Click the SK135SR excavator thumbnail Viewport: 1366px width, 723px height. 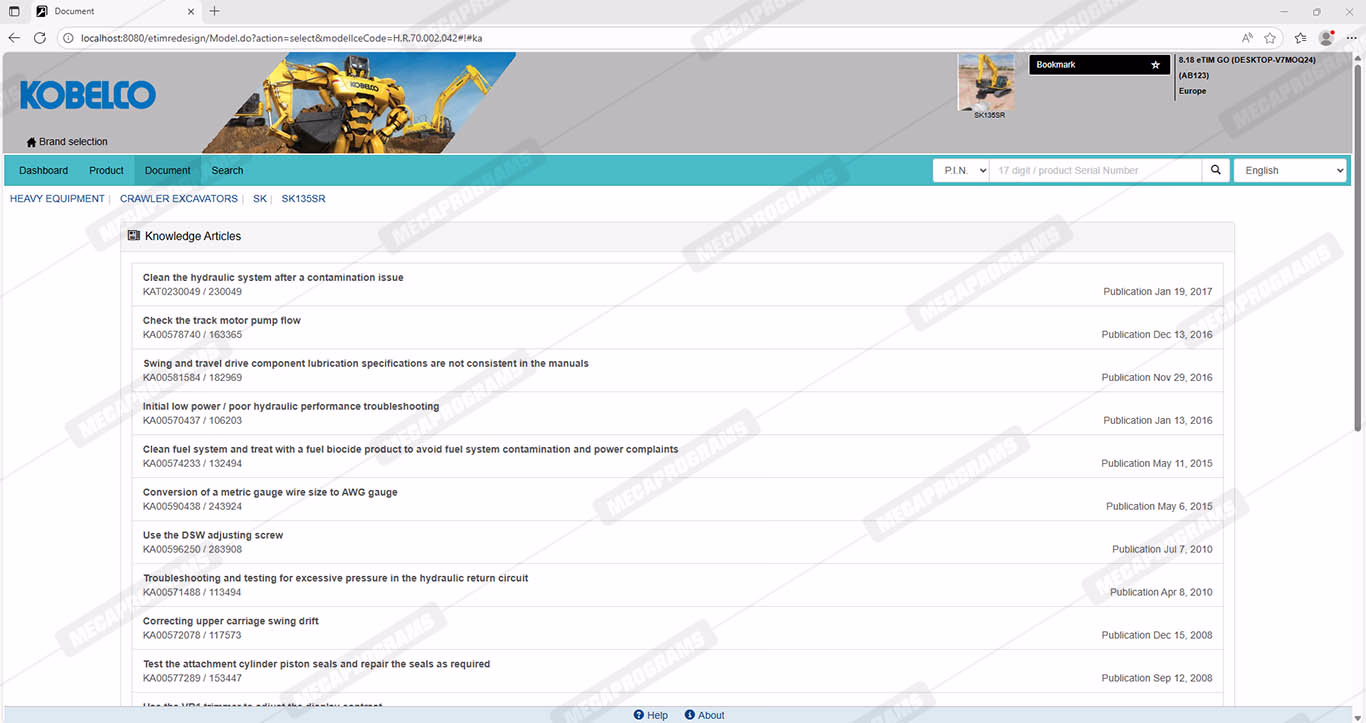(986, 83)
